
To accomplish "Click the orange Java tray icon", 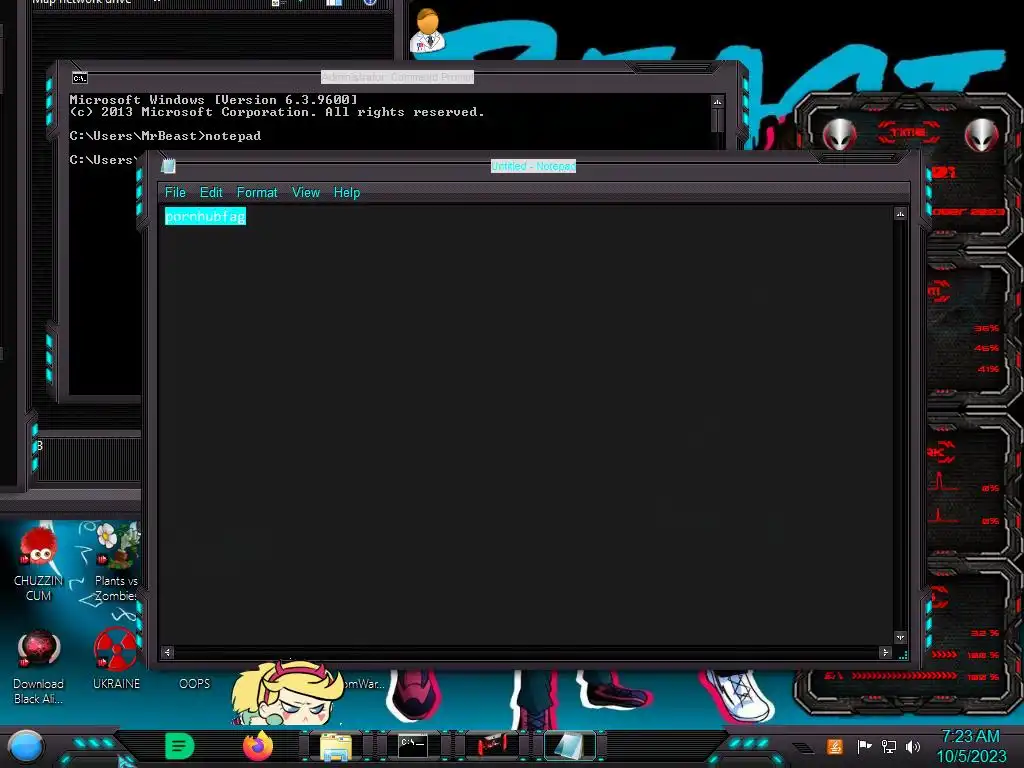I will point(835,746).
